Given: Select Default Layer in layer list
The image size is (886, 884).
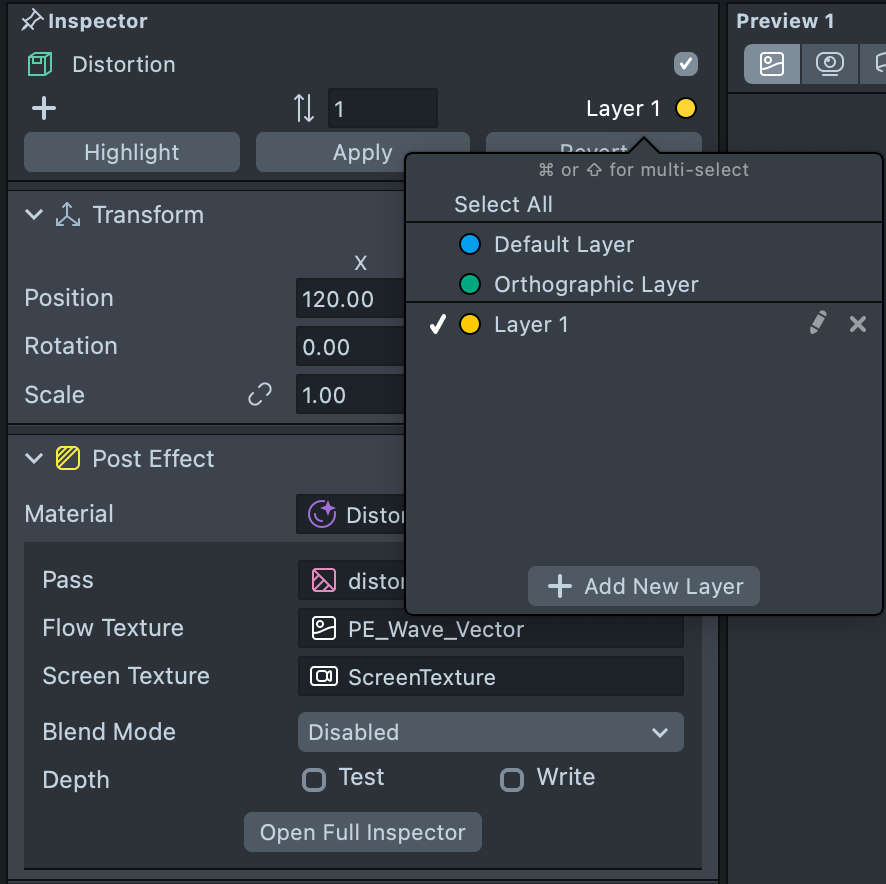Looking at the screenshot, I should point(564,245).
